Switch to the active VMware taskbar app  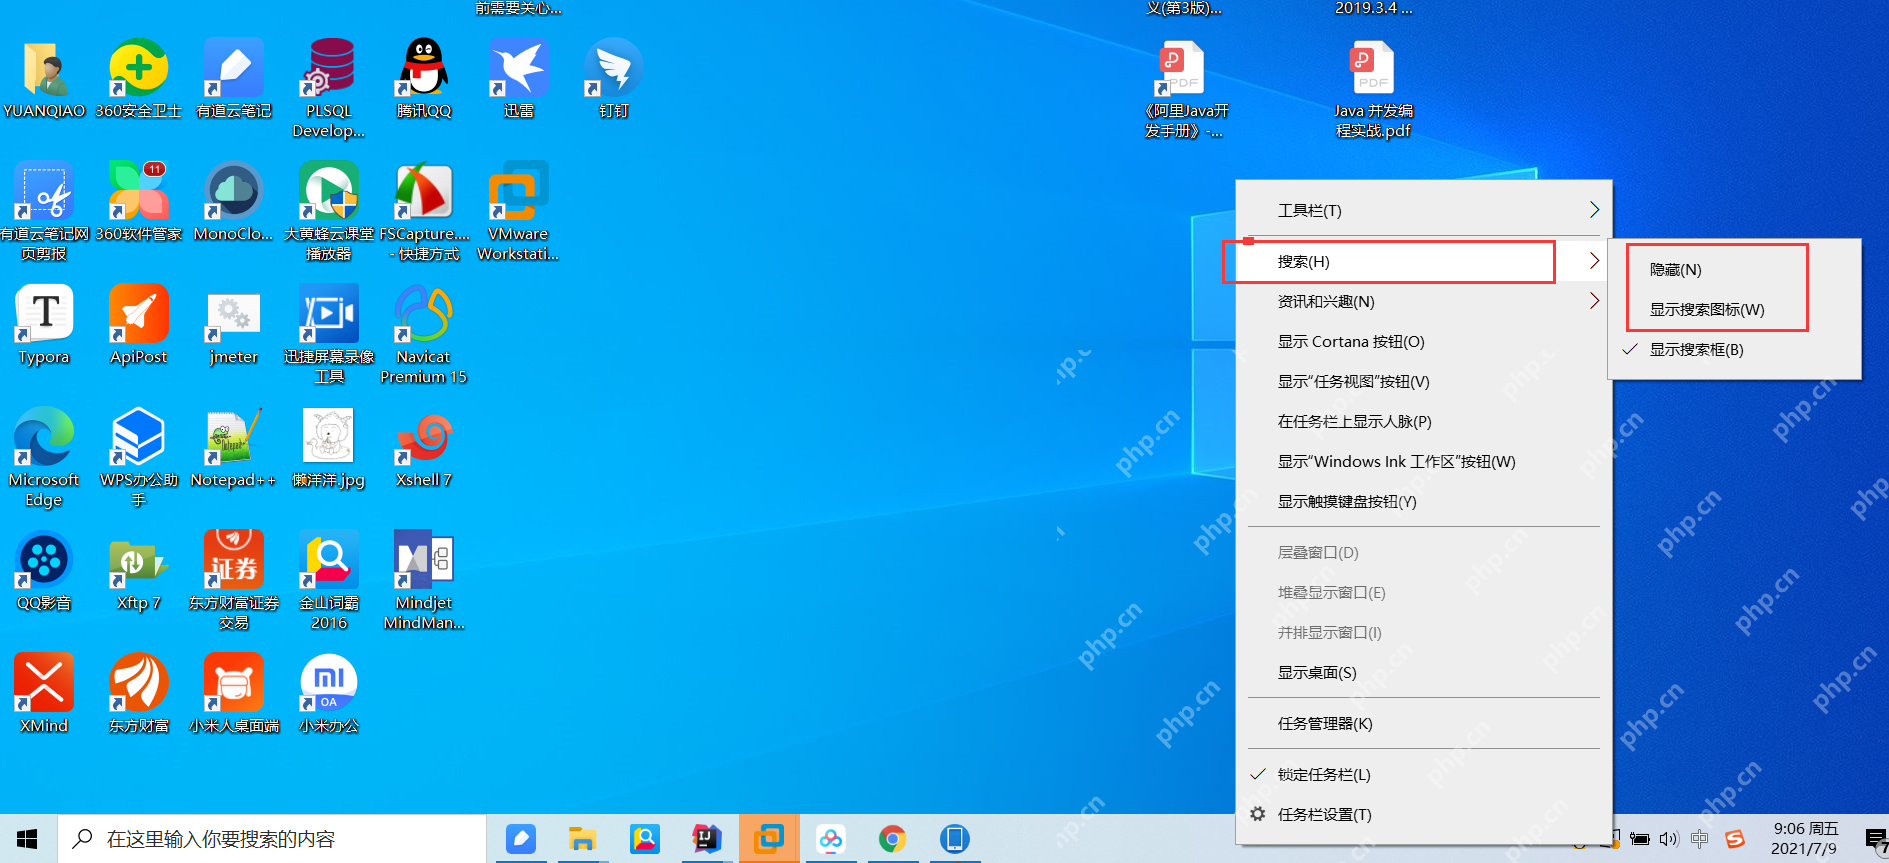tap(769, 839)
